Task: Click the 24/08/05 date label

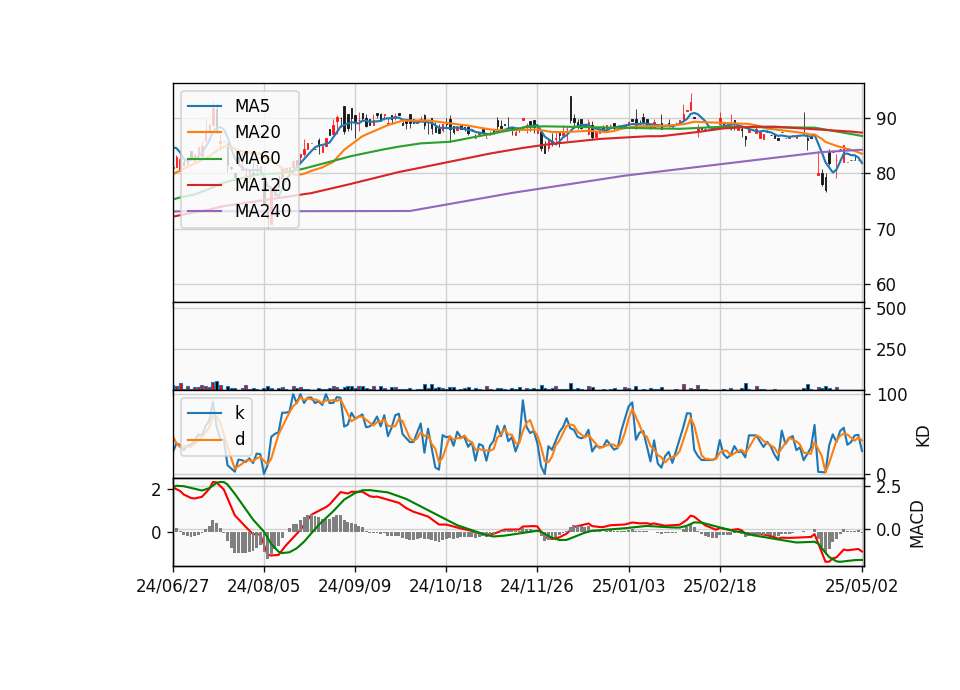Action: 264,586
